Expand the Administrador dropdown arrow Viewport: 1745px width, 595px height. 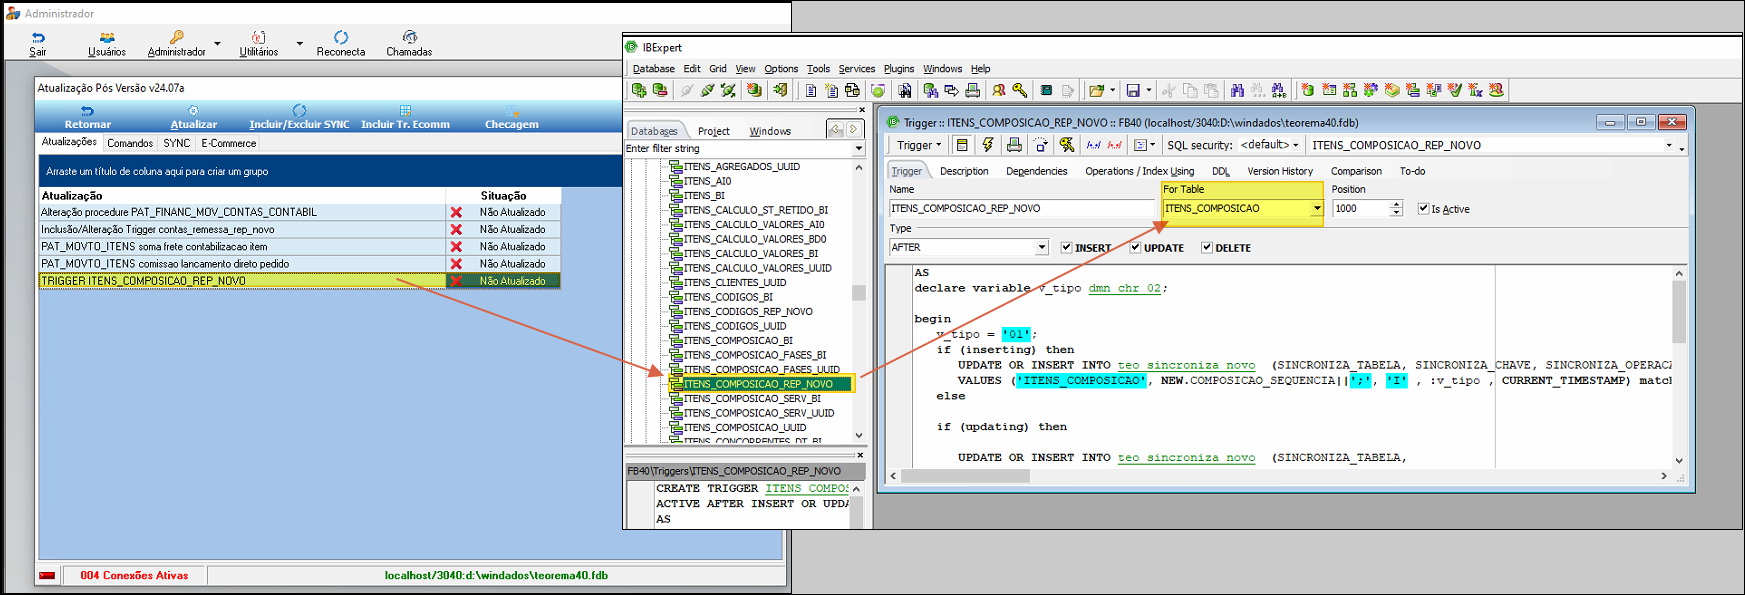pyautogui.click(x=217, y=44)
